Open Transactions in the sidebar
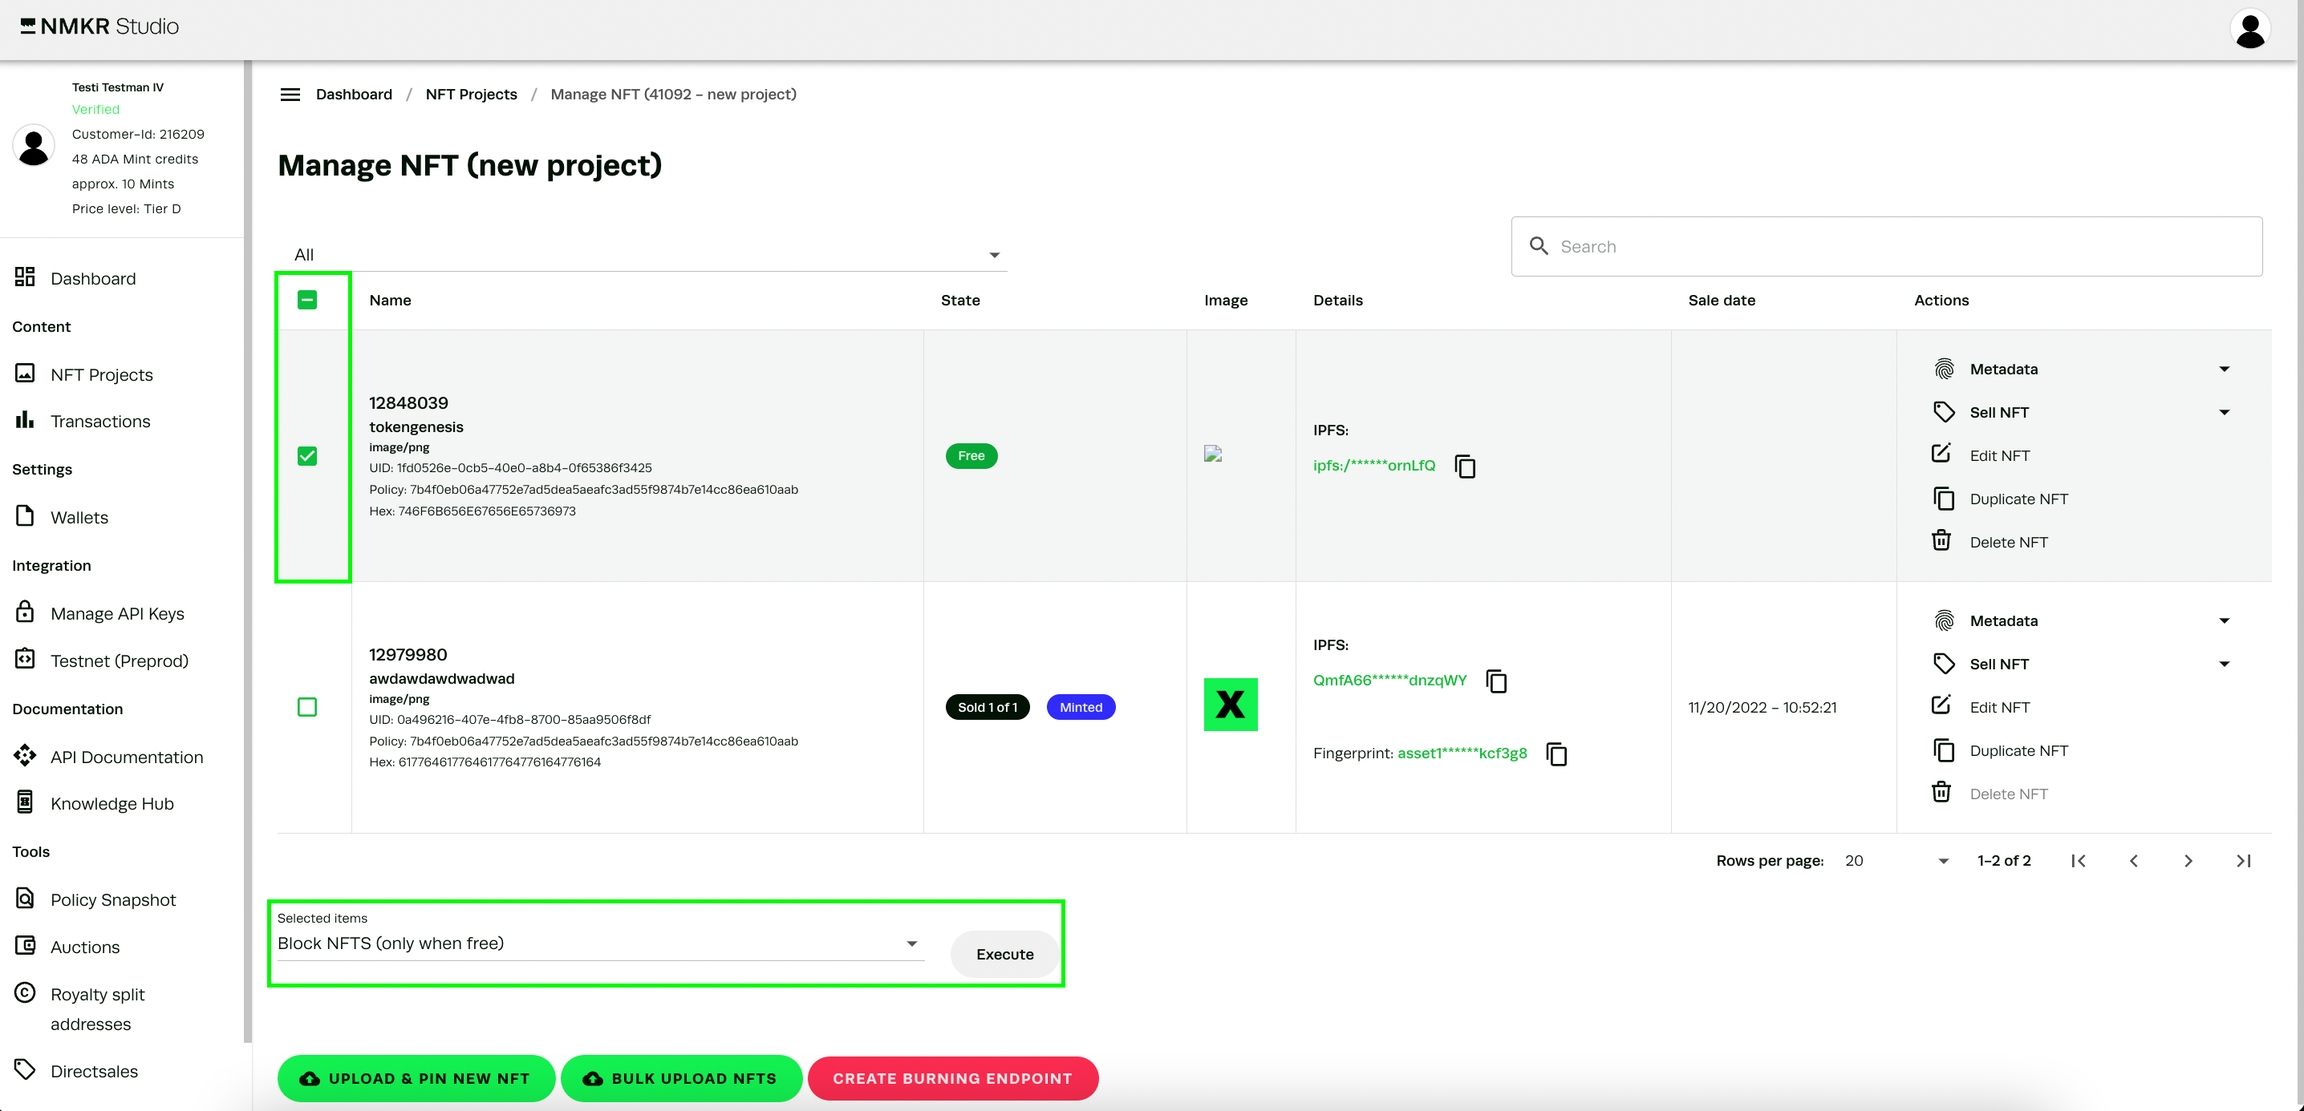 click(100, 421)
